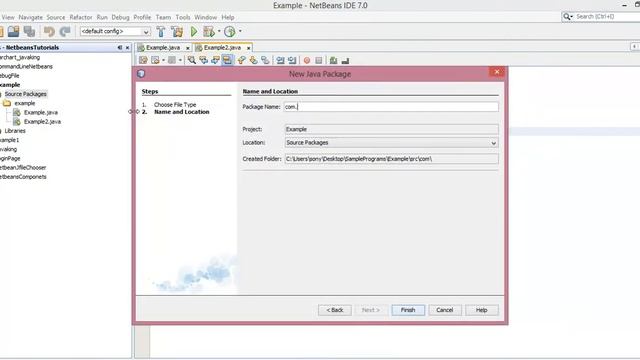The width and height of the screenshot is (640, 360).
Task: Click the Profile Project clock icon
Action: pos(230,31)
